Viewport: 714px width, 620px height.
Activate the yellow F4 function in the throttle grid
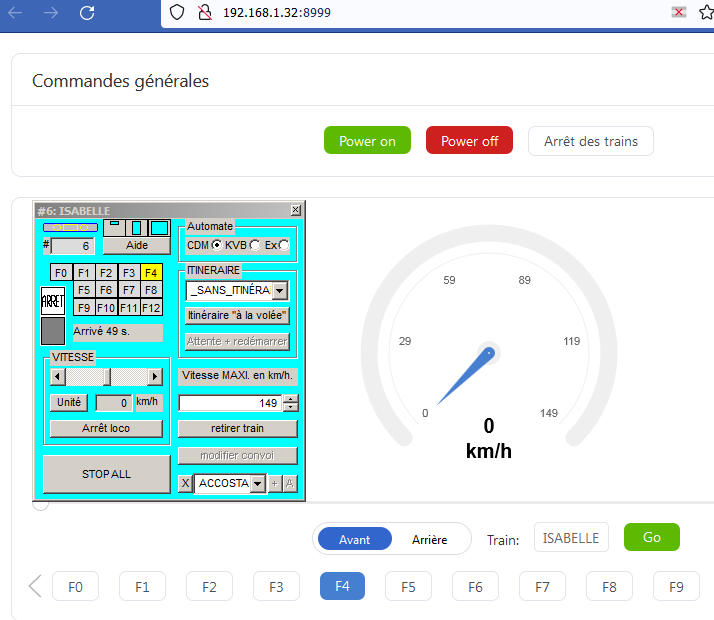[x=151, y=273]
